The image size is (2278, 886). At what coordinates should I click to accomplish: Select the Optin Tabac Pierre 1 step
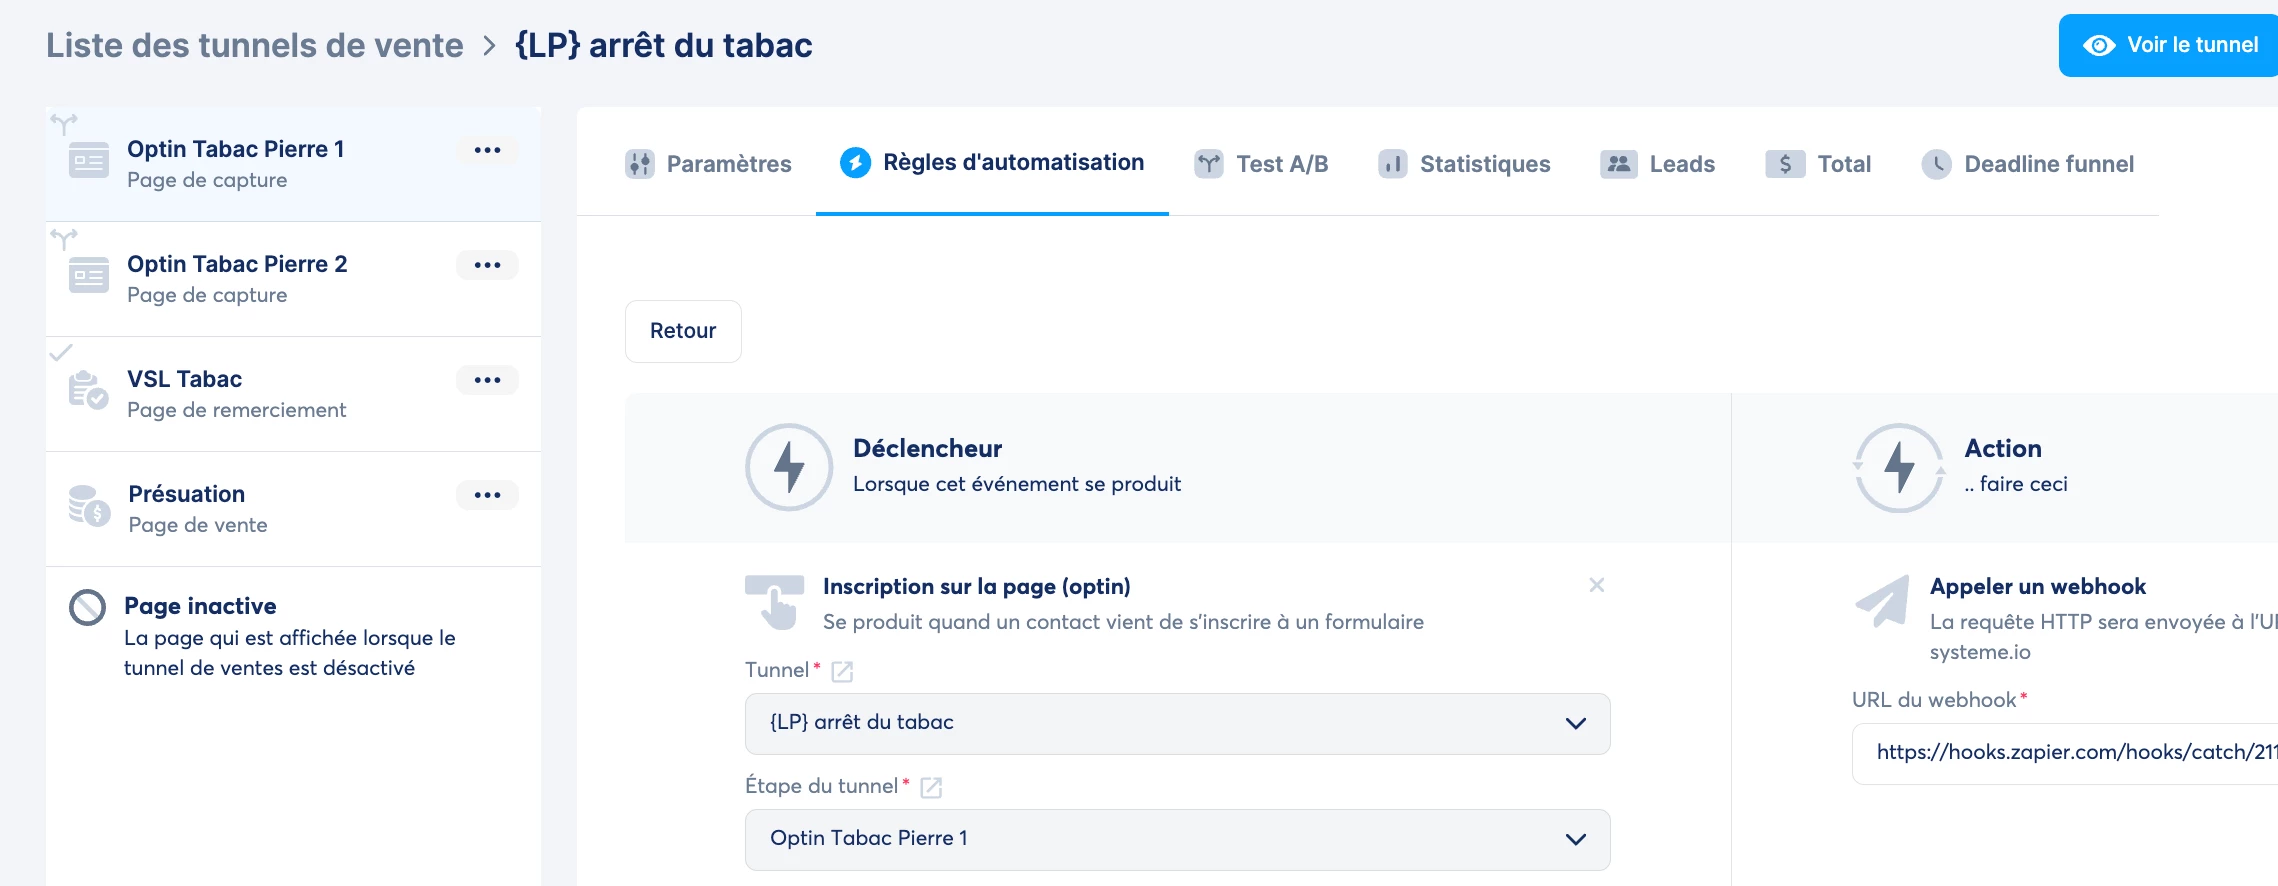(x=293, y=164)
